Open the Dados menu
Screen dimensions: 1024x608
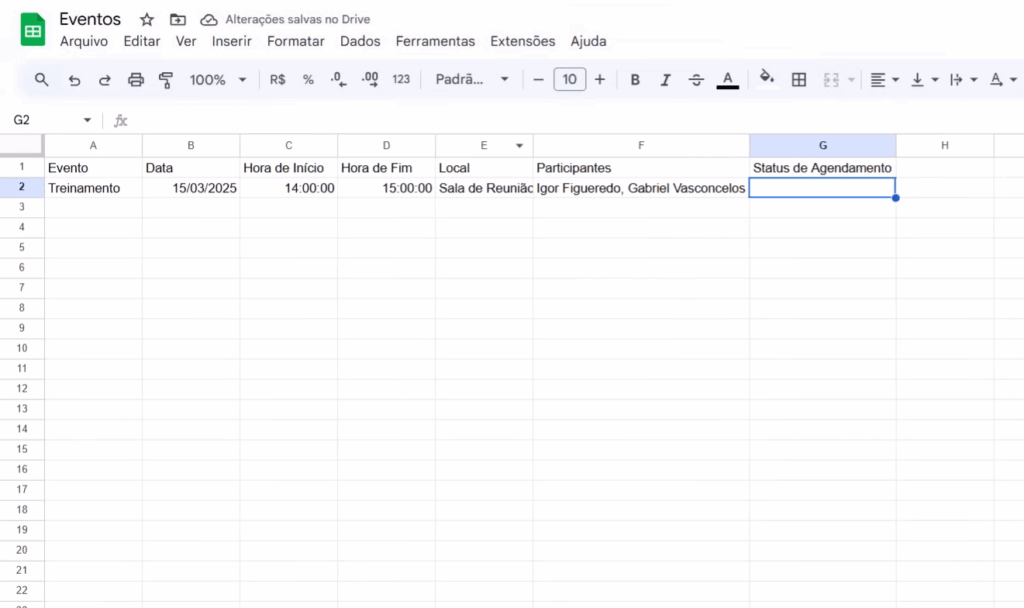[x=360, y=41]
